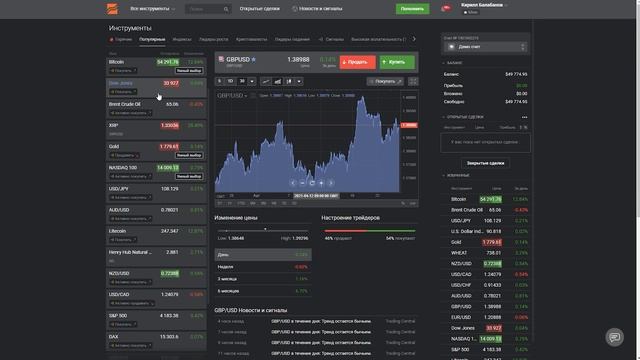The image size is (640, 360).
Task: Select Gold in the instruments list
Action: click(156, 151)
